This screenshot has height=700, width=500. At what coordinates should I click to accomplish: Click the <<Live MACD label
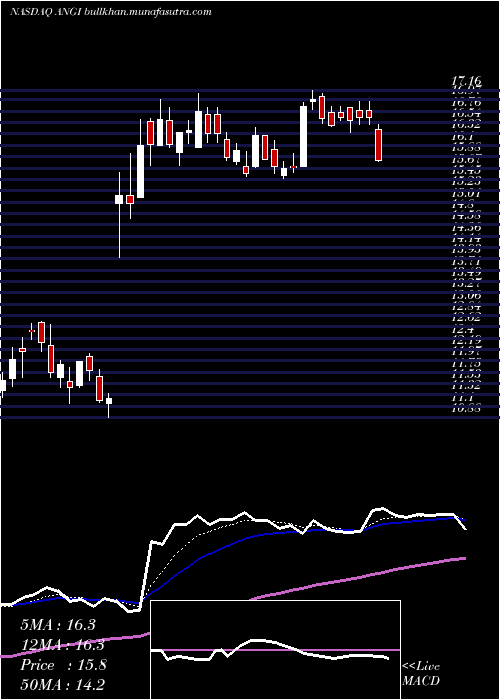(421, 674)
